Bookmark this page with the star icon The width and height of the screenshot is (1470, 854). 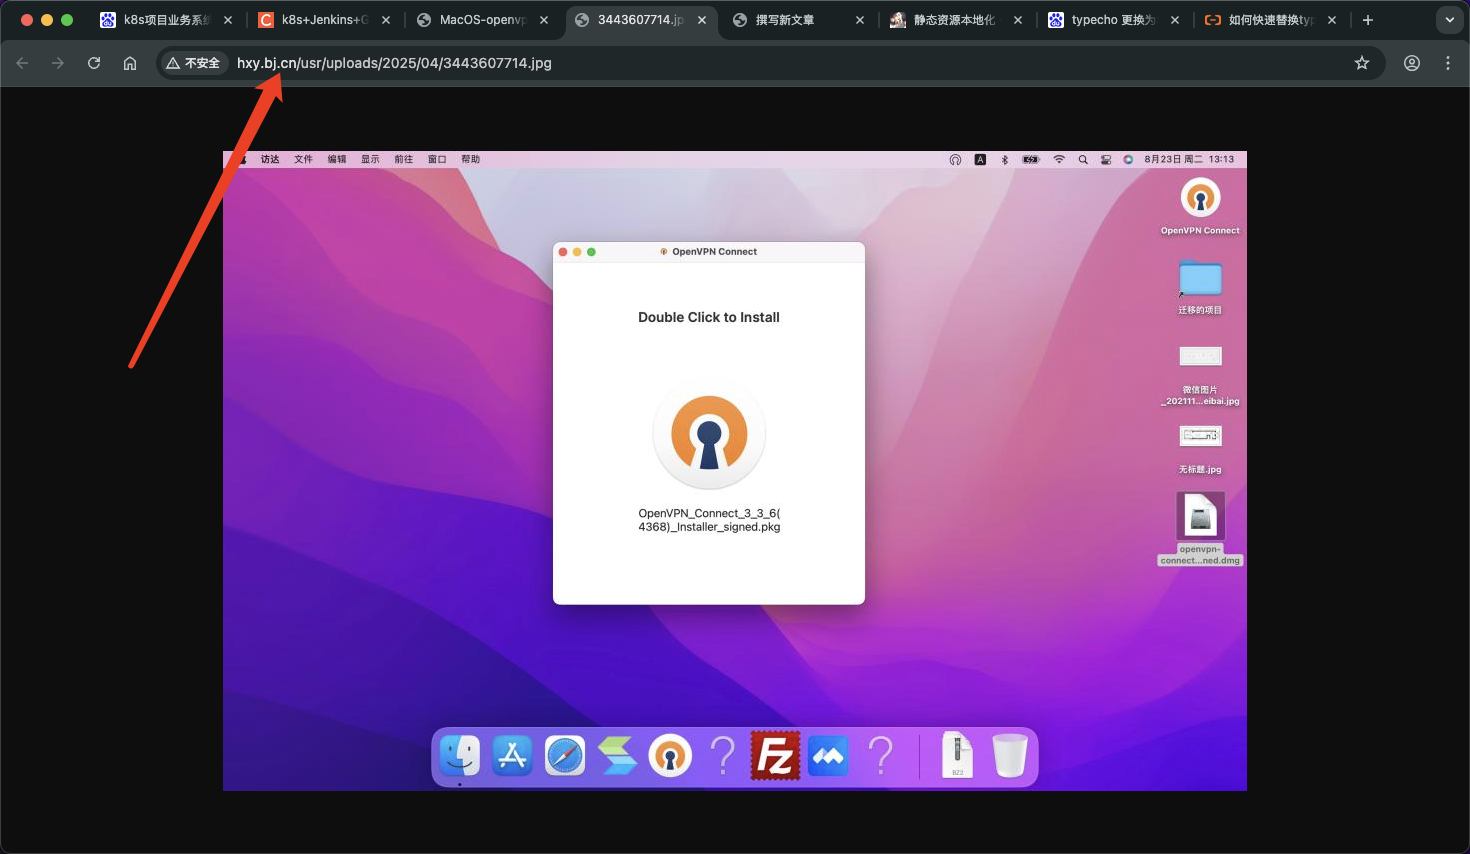click(1362, 63)
